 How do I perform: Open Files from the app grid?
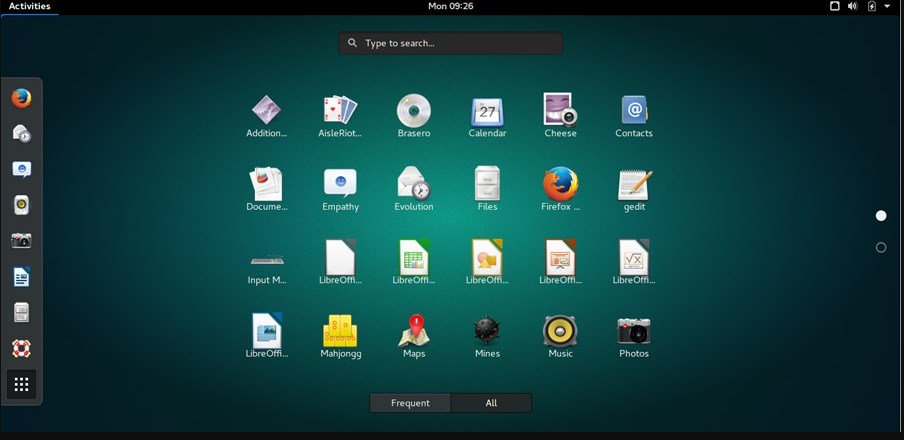487,189
